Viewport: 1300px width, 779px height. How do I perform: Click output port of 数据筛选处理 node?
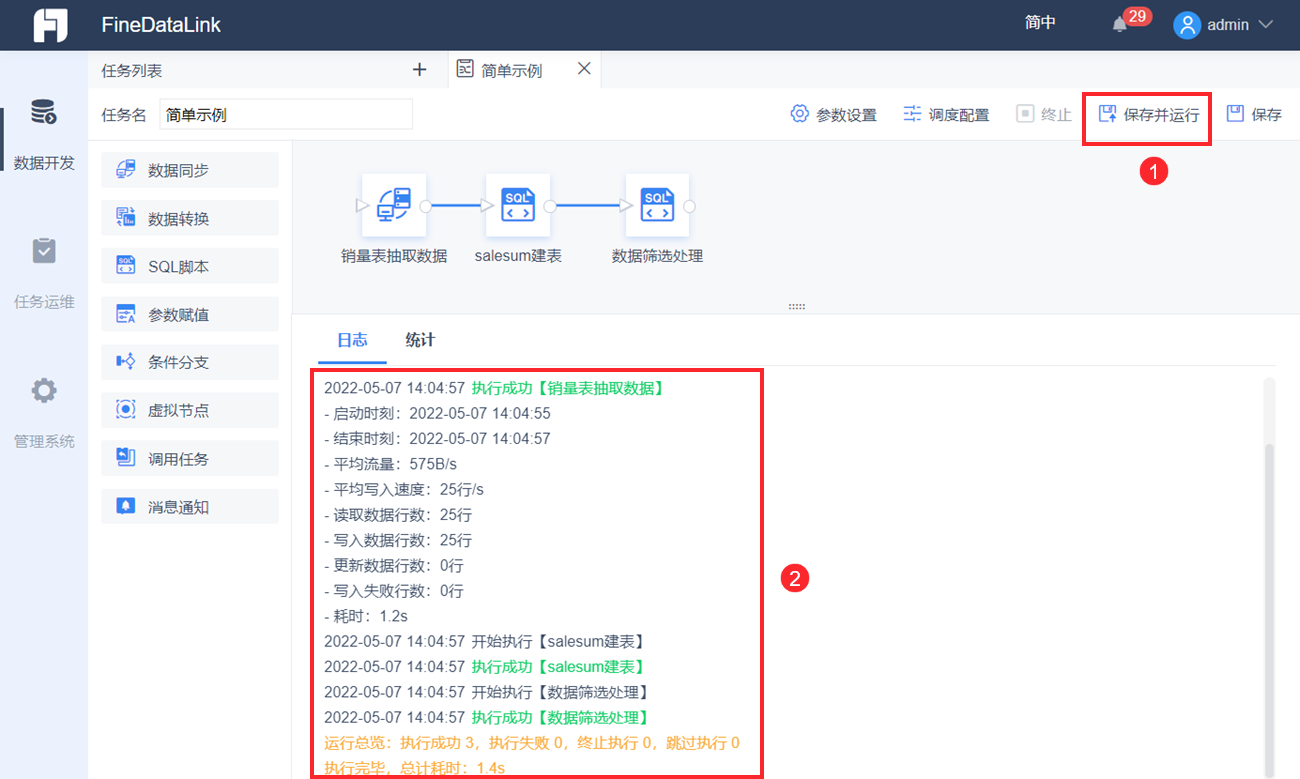click(x=689, y=206)
